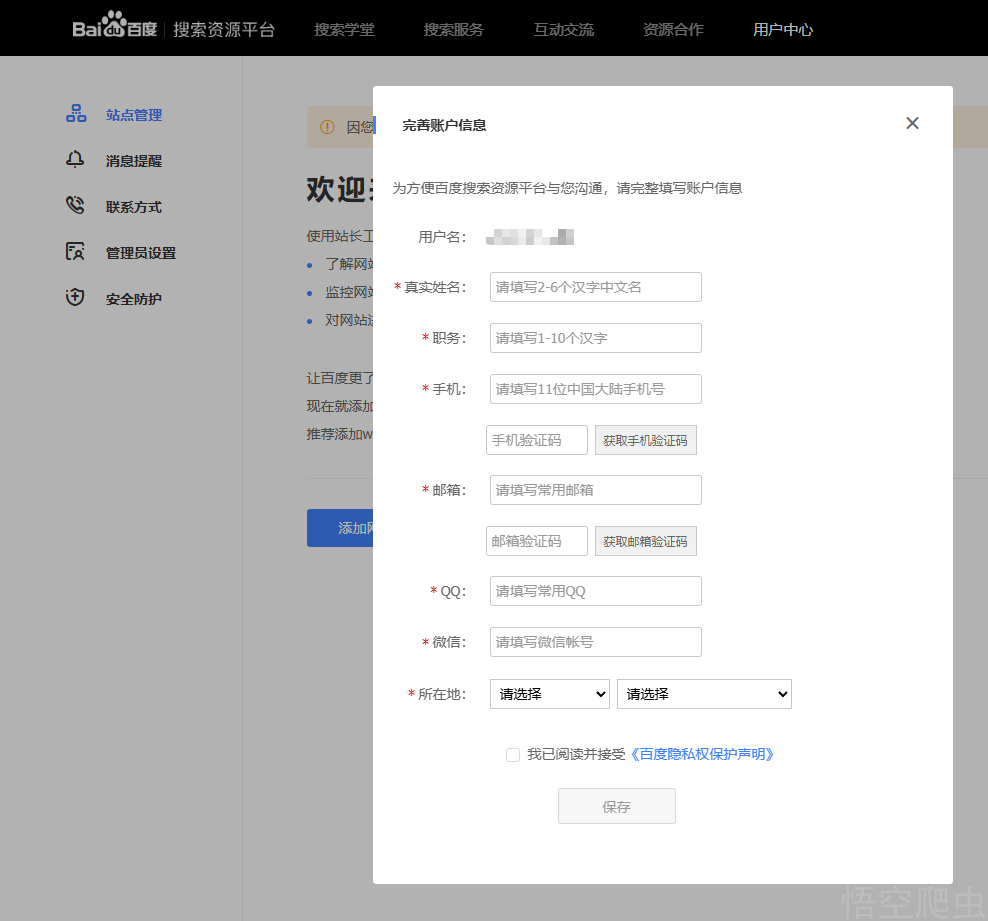988x921 pixels.
Task: Click the 保存 save button
Action: point(616,806)
